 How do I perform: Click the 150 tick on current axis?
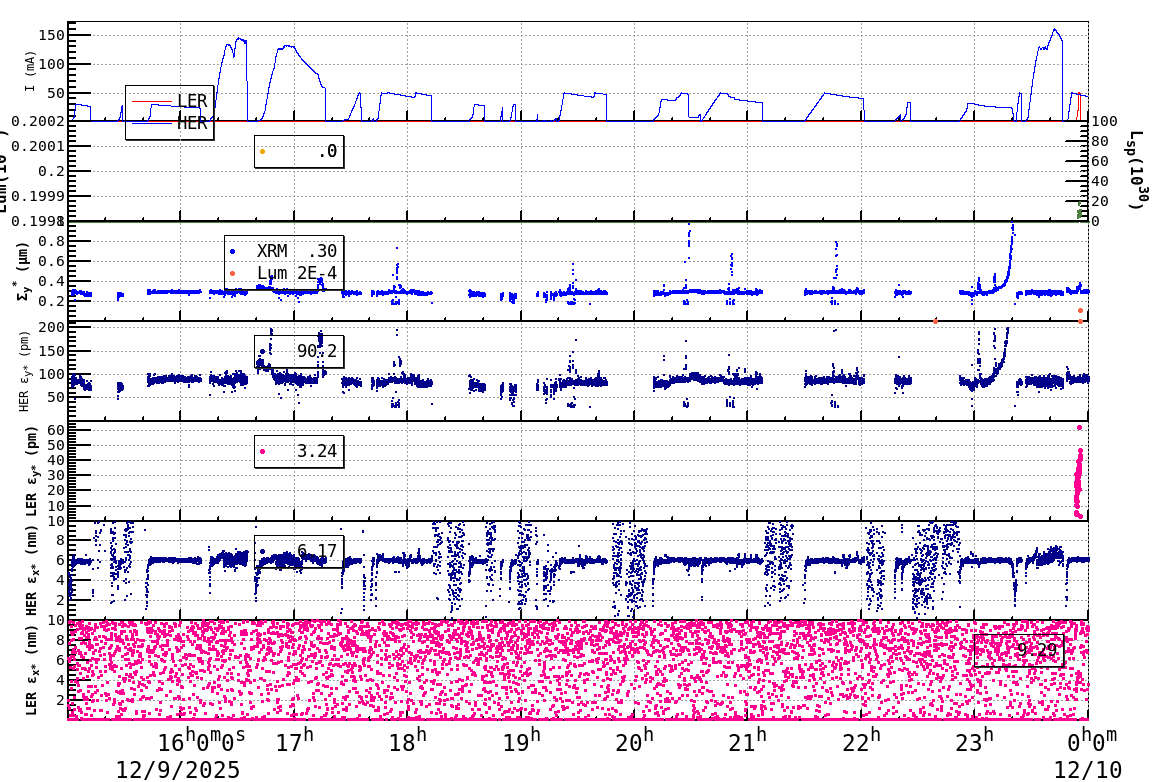point(51,35)
